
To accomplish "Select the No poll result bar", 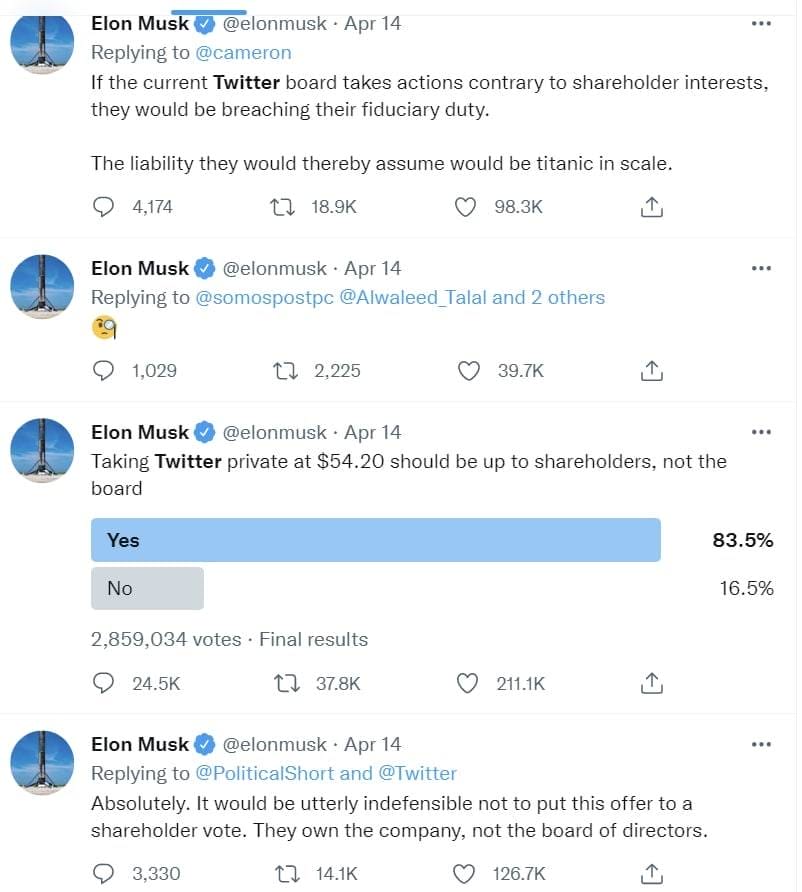I will coord(147,588).
